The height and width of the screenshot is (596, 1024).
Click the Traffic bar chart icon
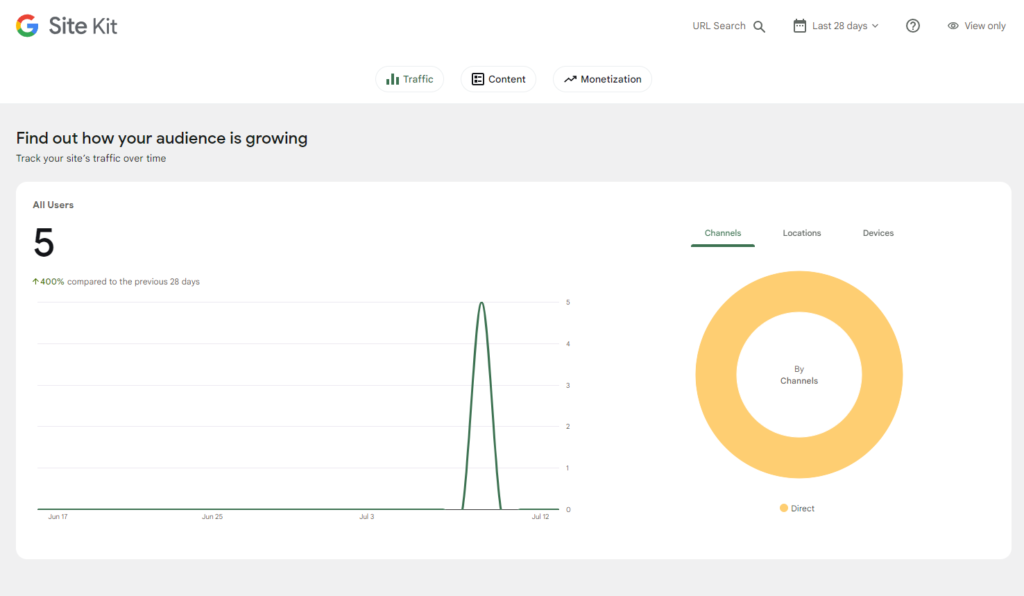[392, 79]
